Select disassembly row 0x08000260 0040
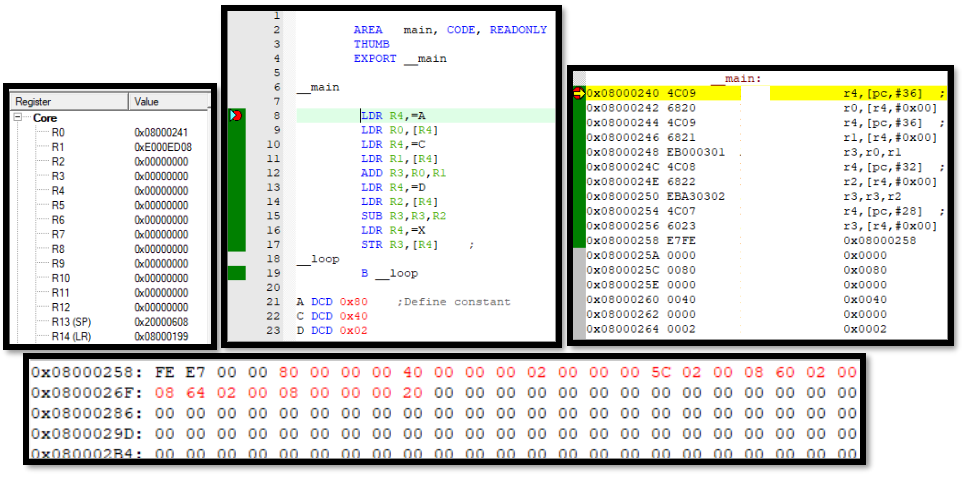 pos(765,300)
